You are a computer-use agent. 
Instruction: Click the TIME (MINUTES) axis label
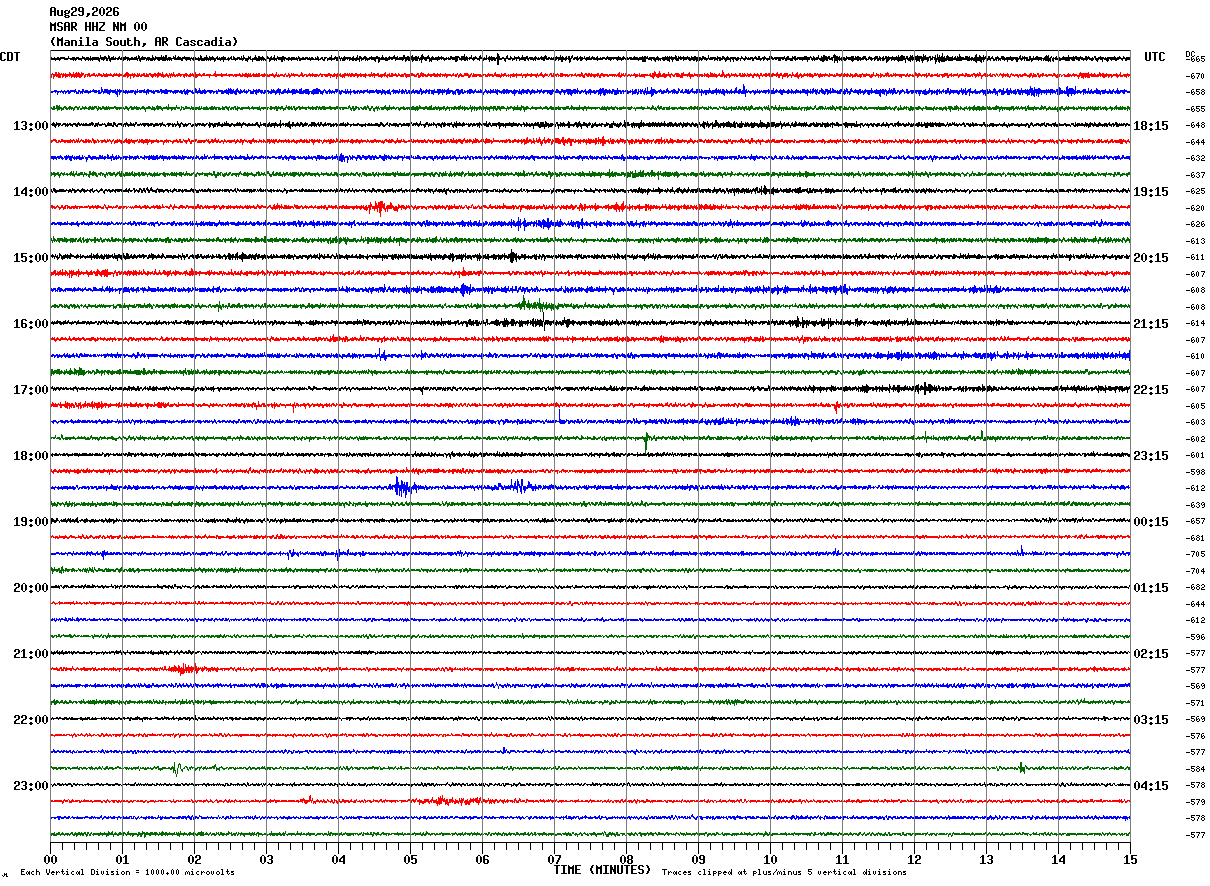pos(602,870)
